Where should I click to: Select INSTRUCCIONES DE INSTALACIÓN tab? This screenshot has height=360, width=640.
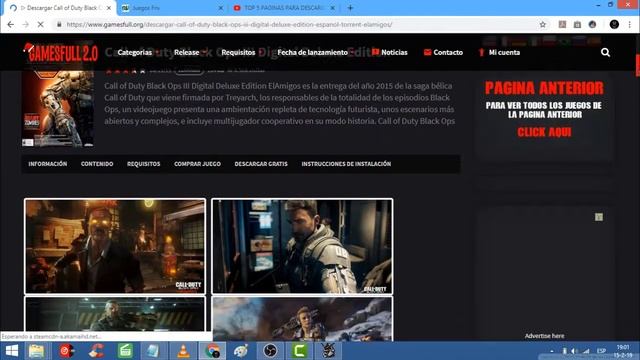[346, 164]
